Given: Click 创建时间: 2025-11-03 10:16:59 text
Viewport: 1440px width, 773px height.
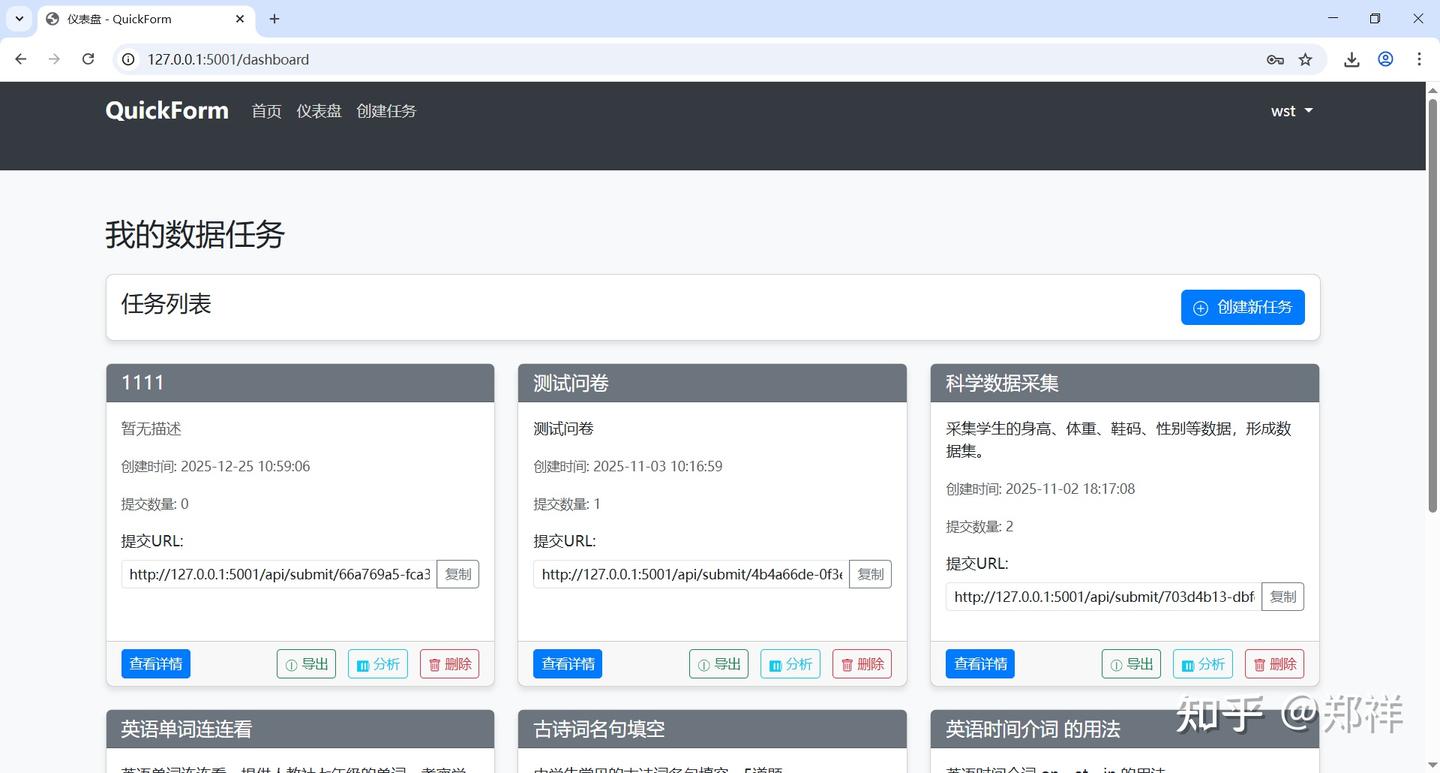Looking at the screenshot, I should pos(628,466).
